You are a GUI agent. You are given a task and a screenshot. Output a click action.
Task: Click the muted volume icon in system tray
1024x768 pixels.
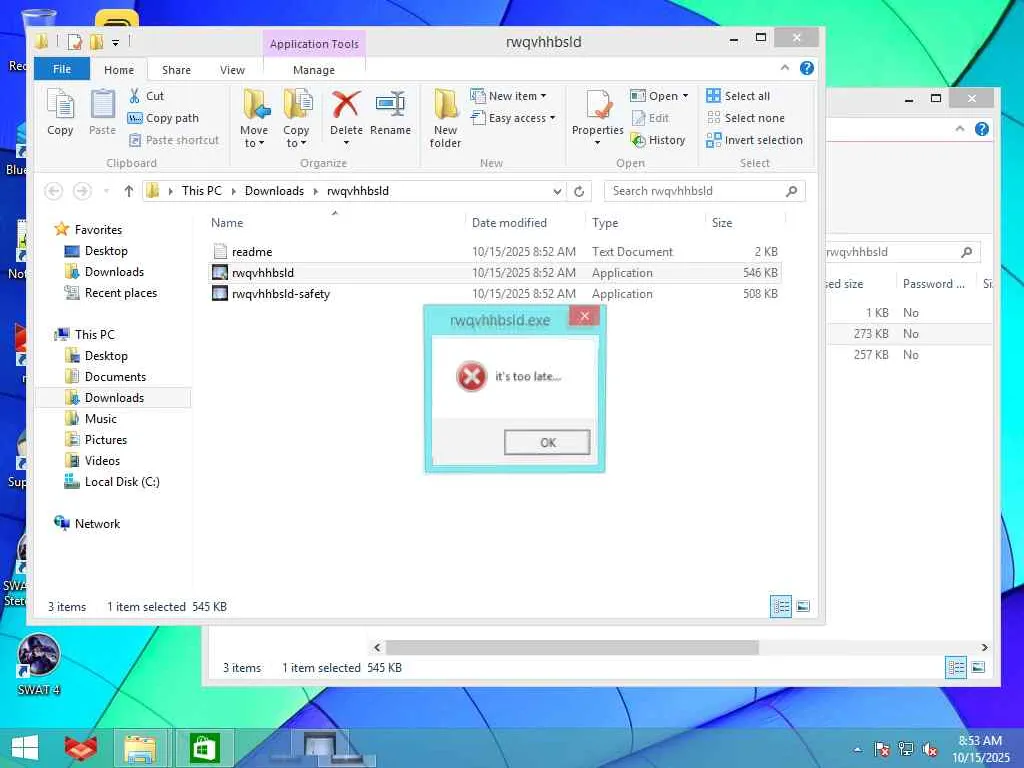point(930,749)
